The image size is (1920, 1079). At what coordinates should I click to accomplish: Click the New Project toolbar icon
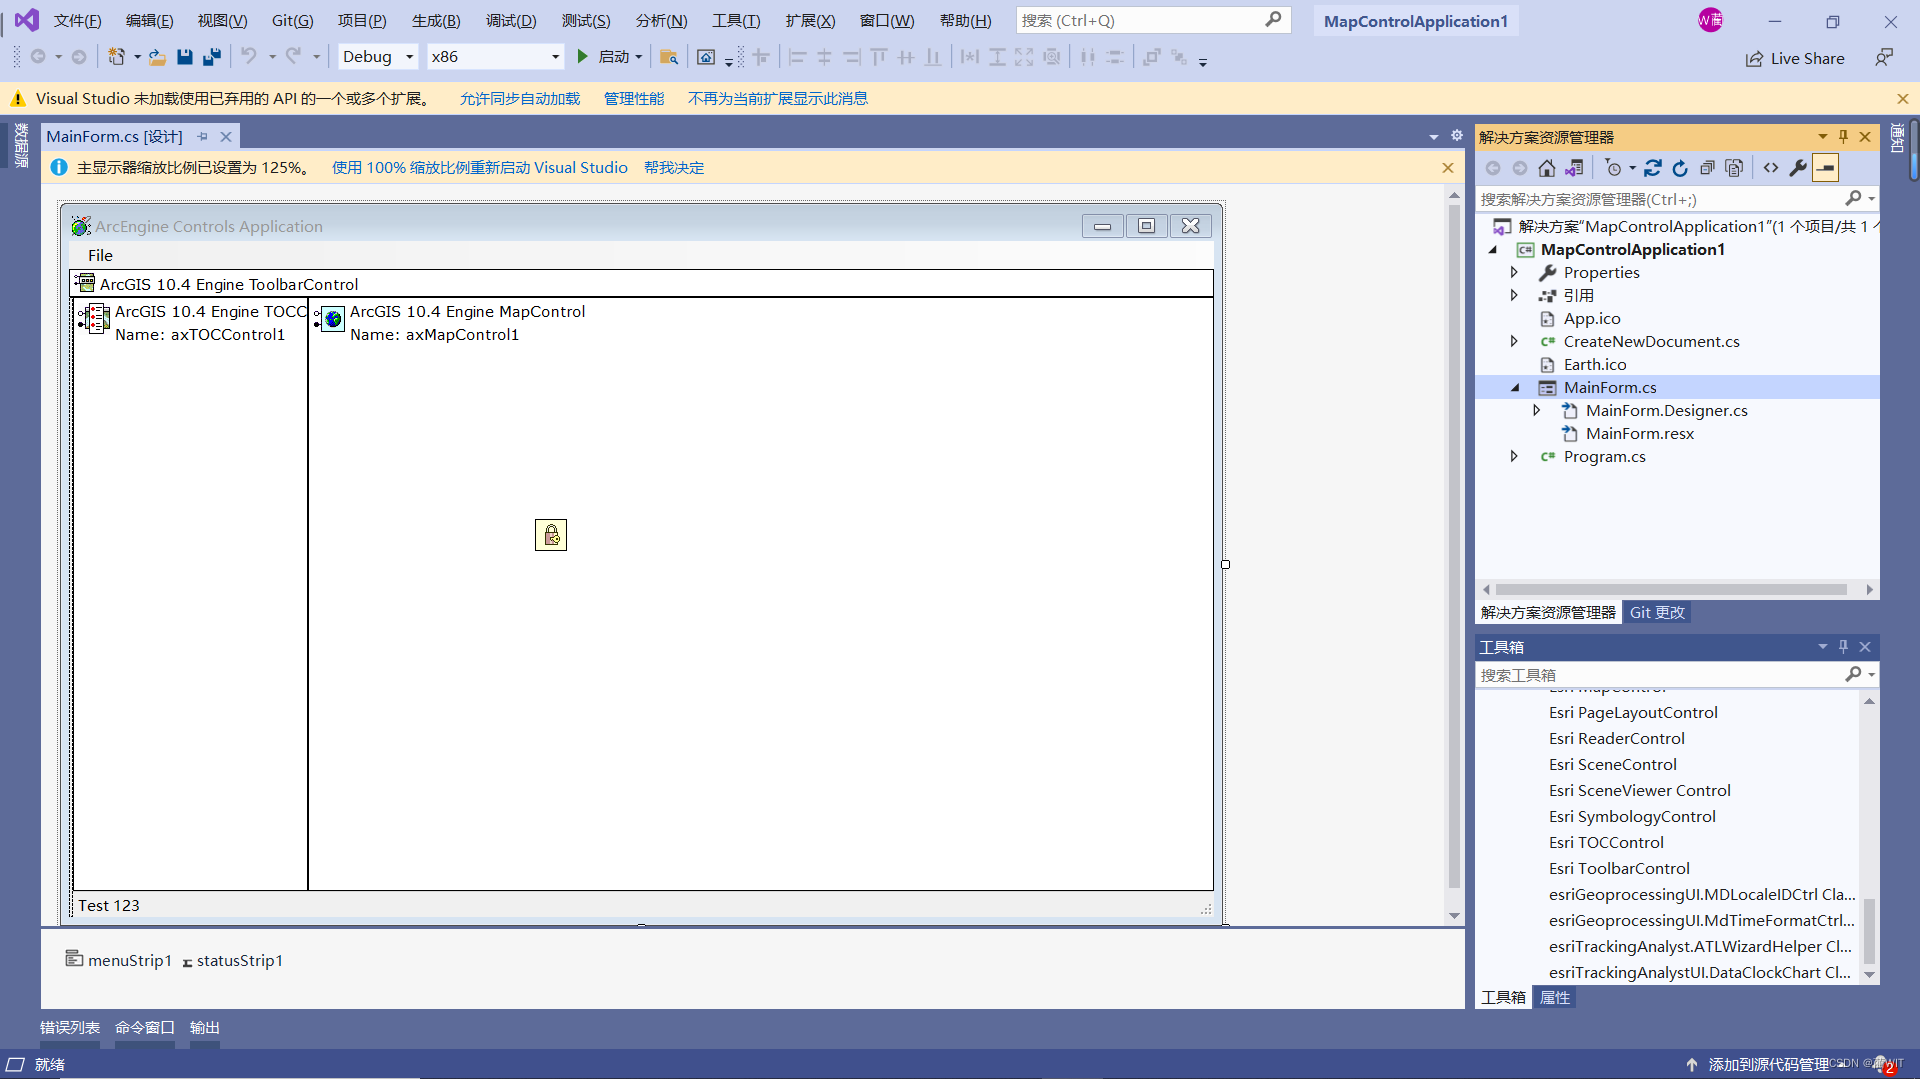pos(117,57)
